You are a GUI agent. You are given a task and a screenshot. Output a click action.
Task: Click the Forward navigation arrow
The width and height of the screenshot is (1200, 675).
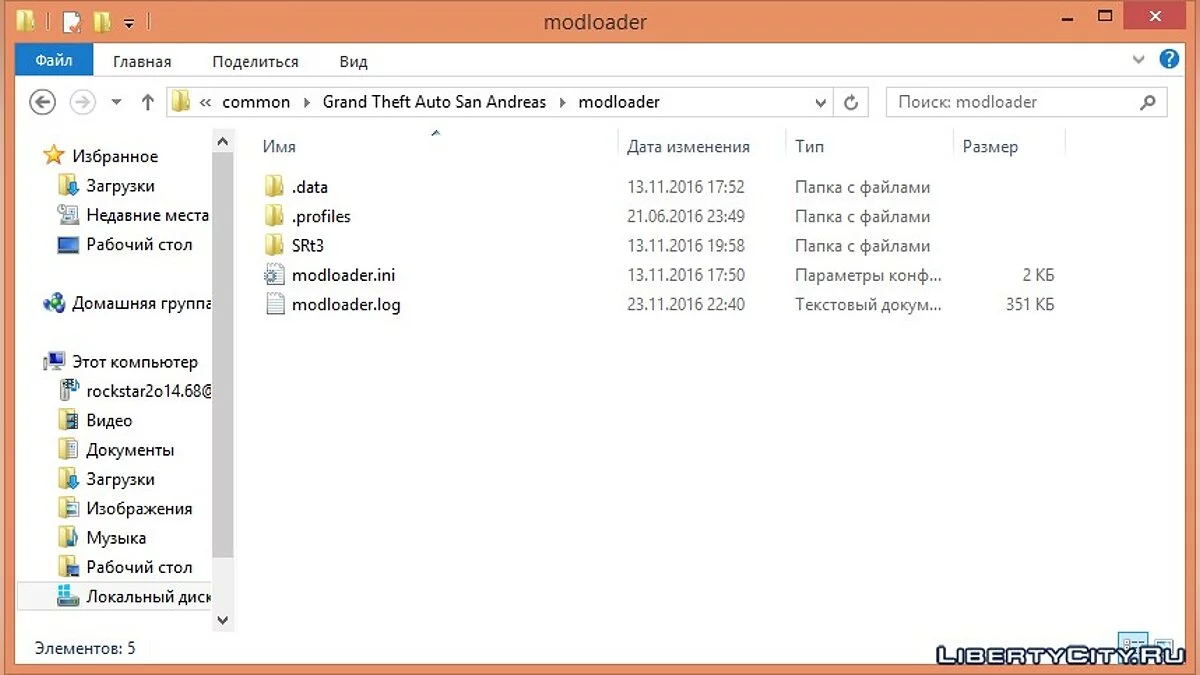point(82,102)
